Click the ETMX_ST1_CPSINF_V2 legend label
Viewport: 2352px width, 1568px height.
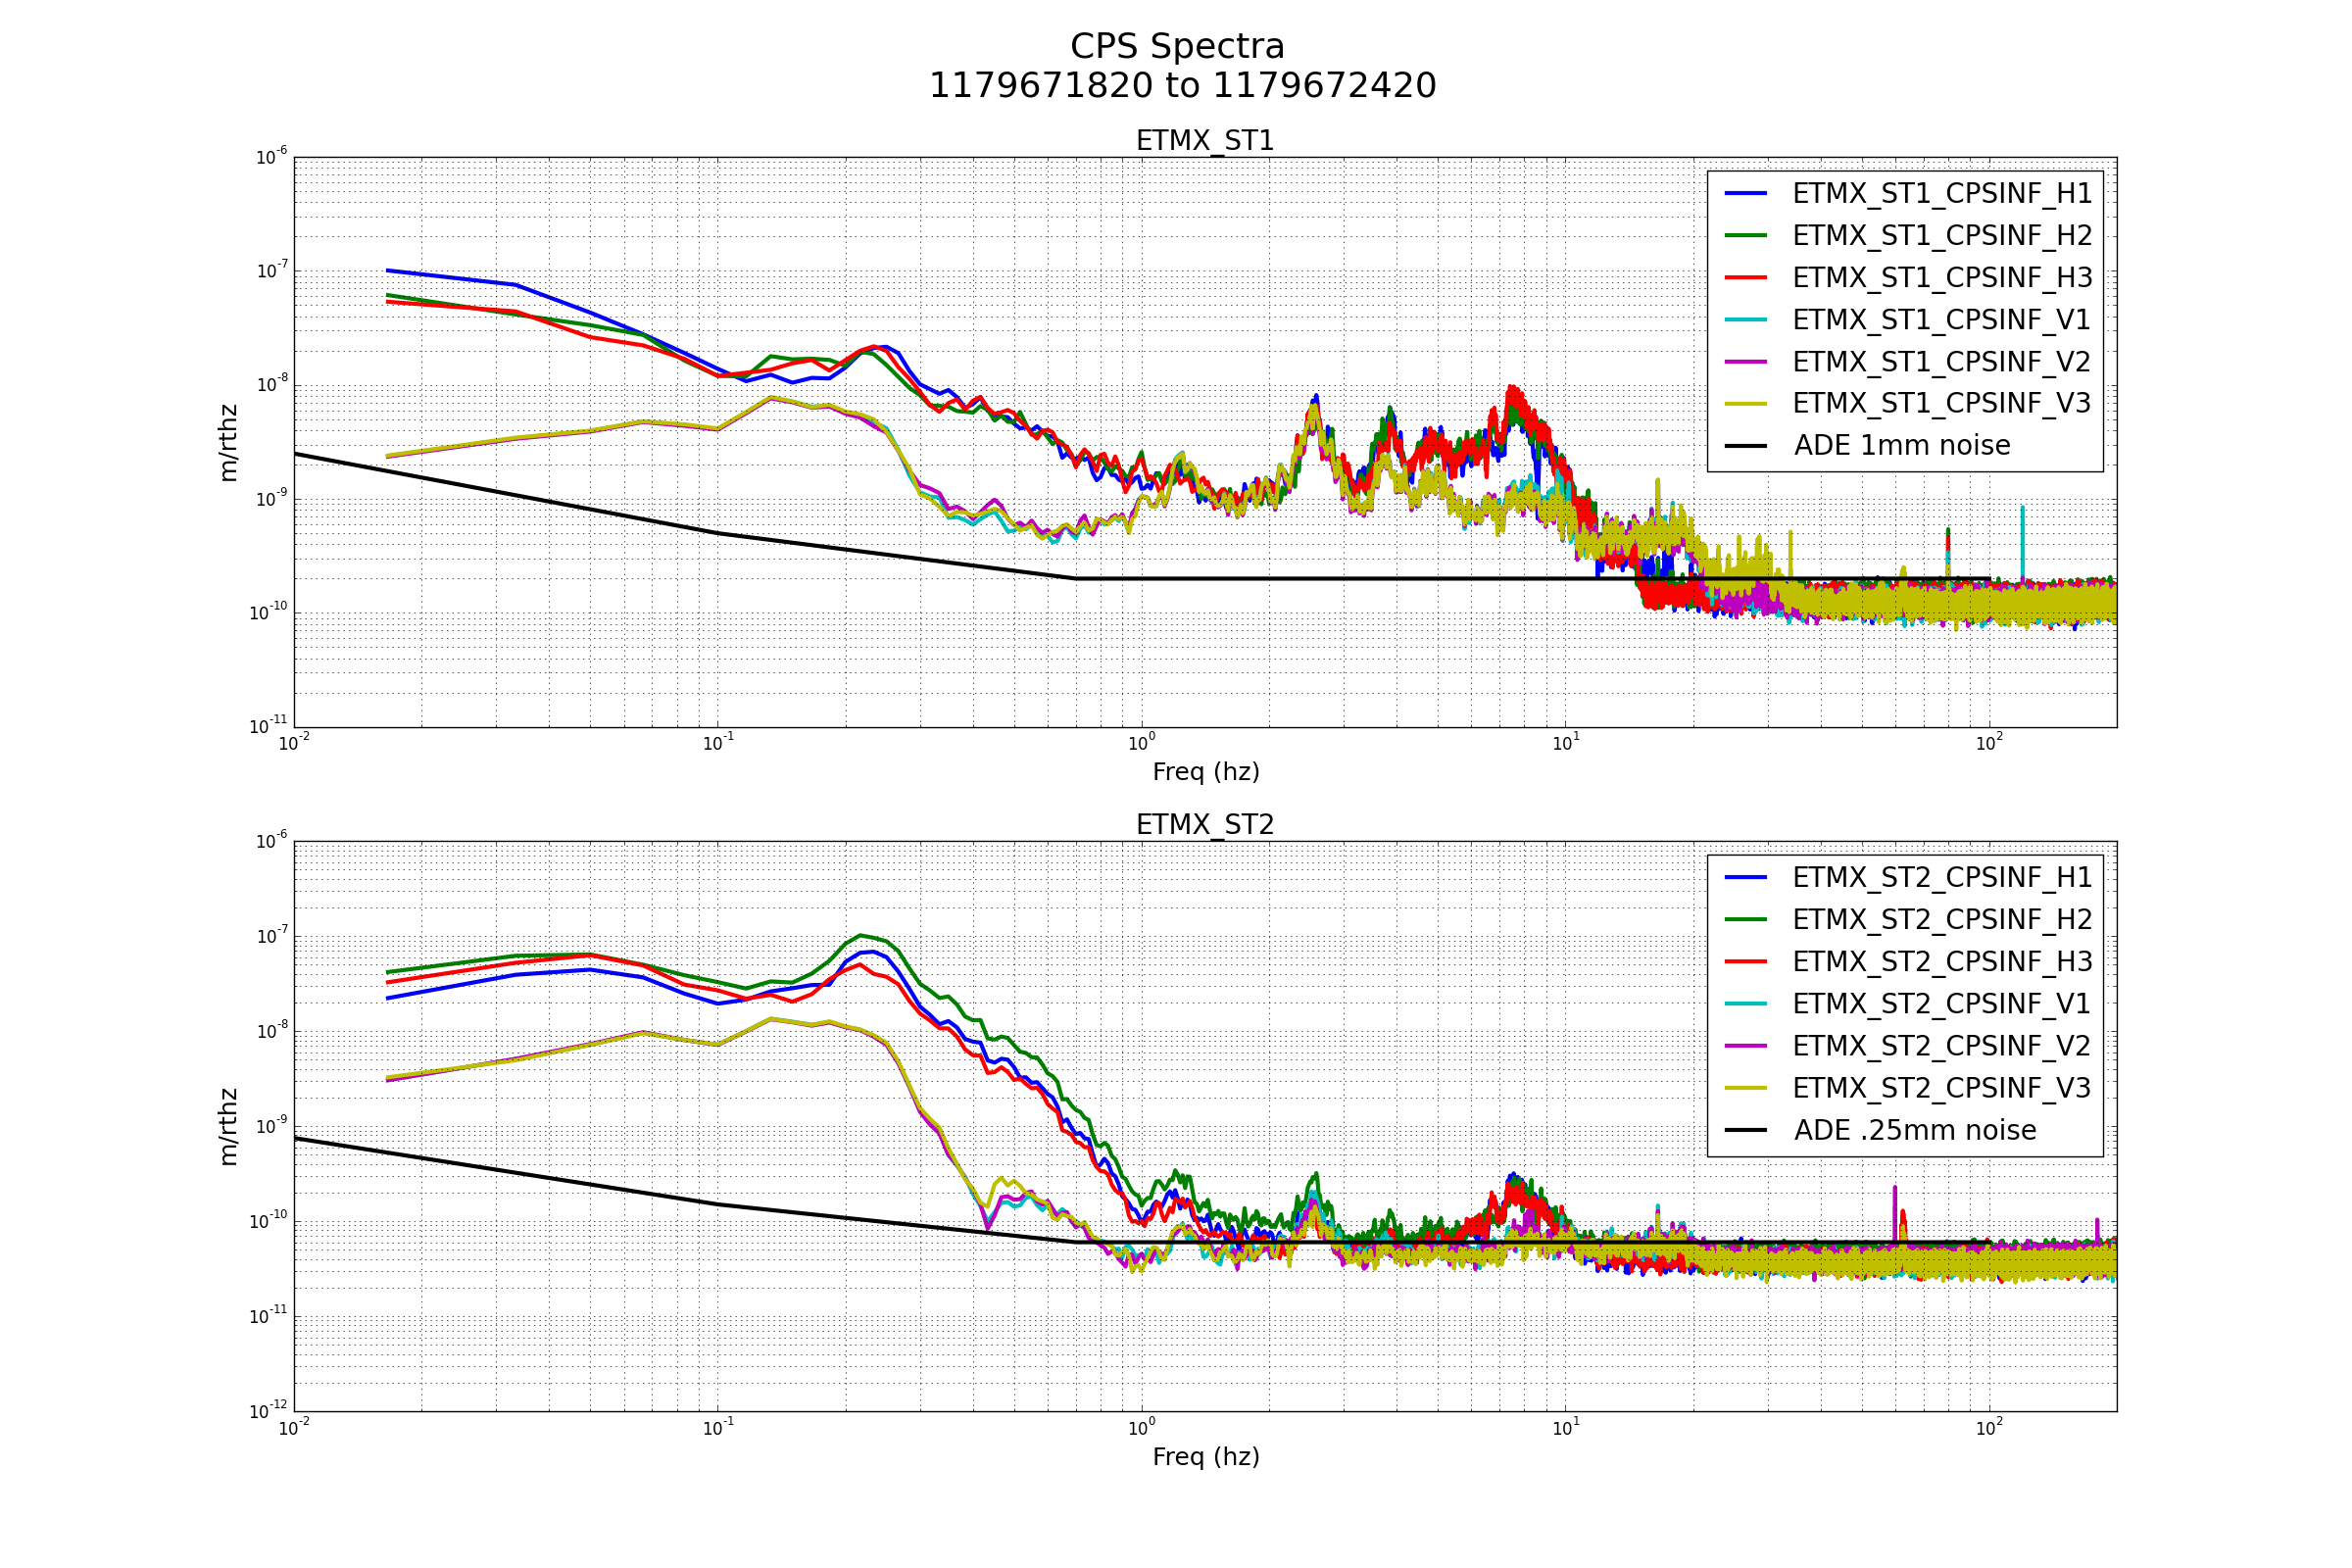point(1941,362)
